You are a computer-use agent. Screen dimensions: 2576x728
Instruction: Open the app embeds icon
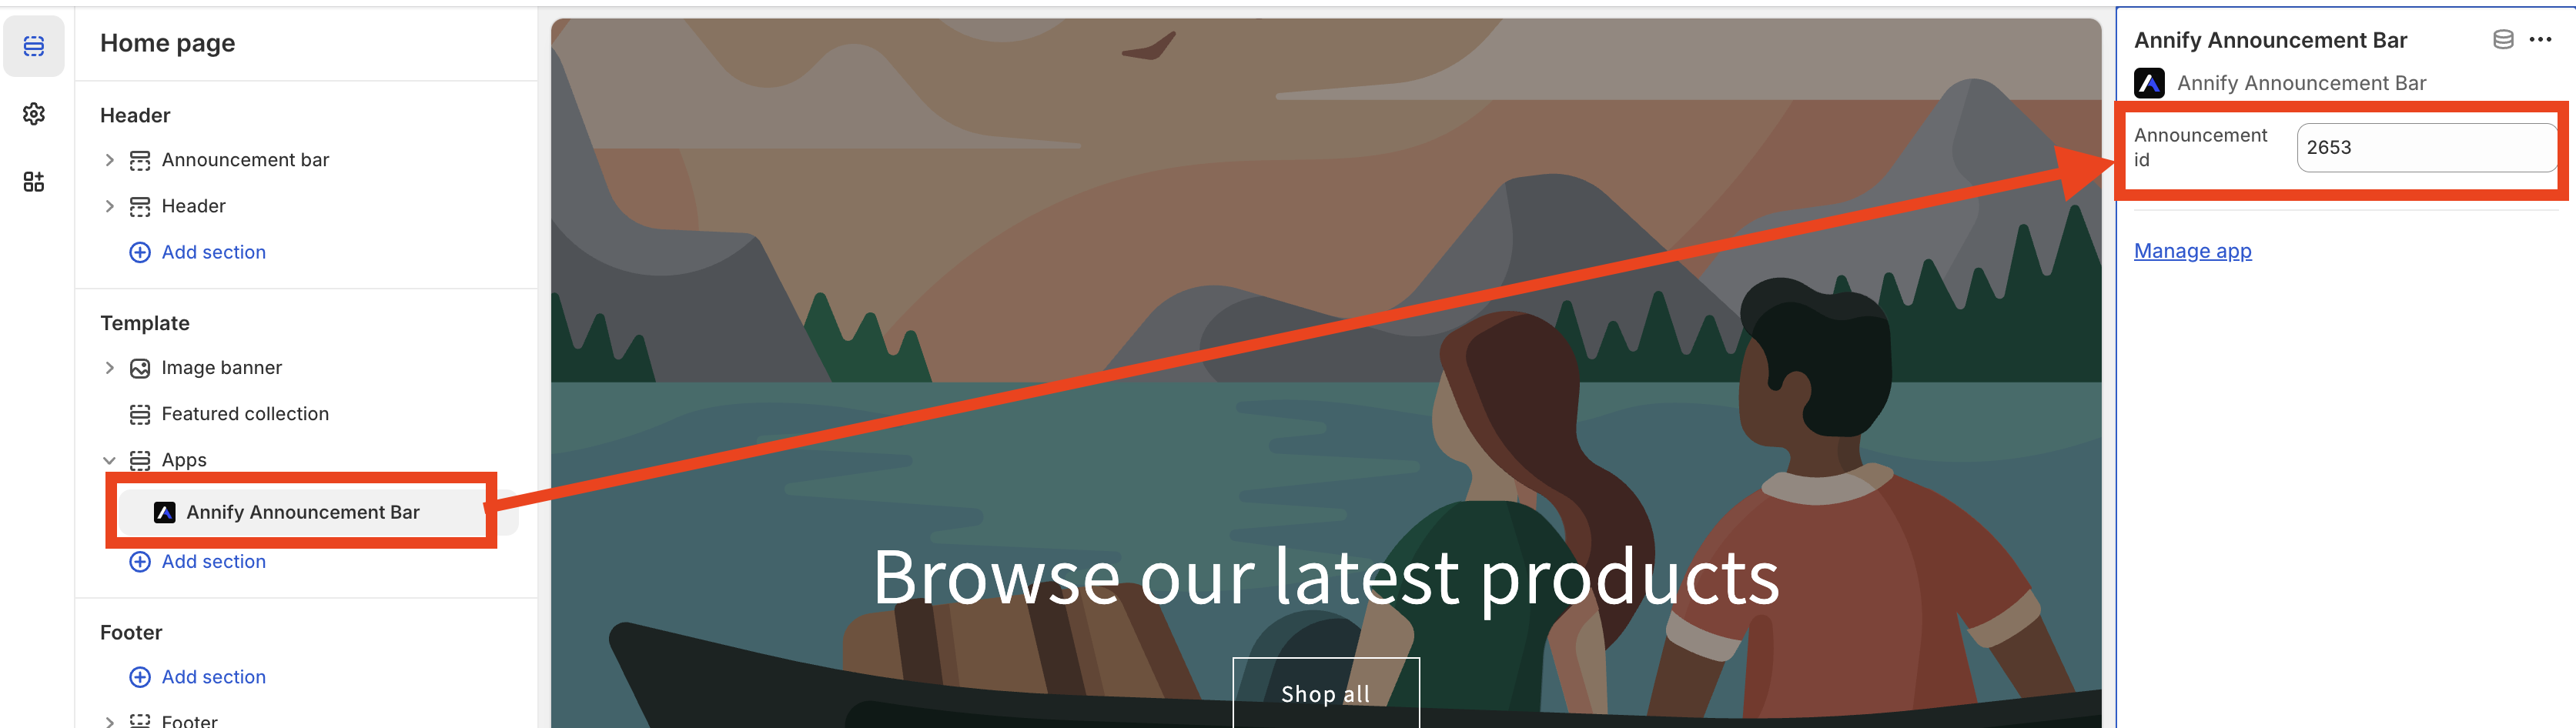34,181
